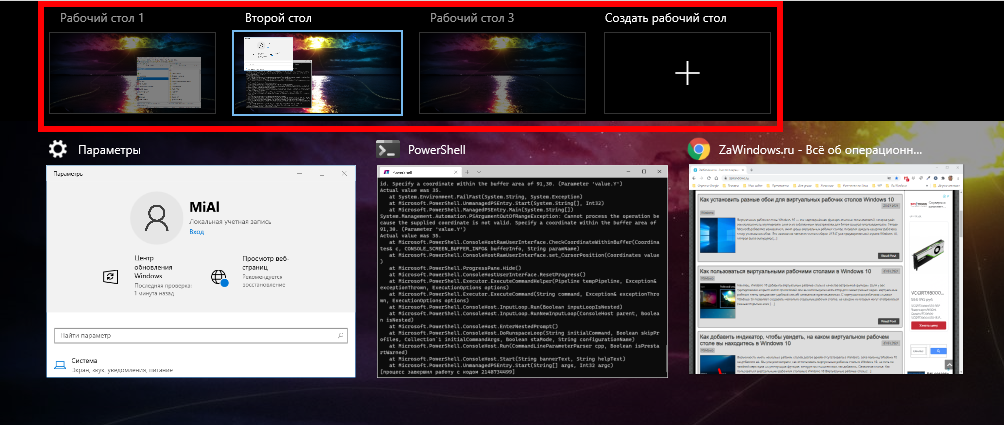Image resolution: width=1004 pixels, height=425 pixels.
Task: Click the Вход link under MiAl
Action: coord(197,231)
